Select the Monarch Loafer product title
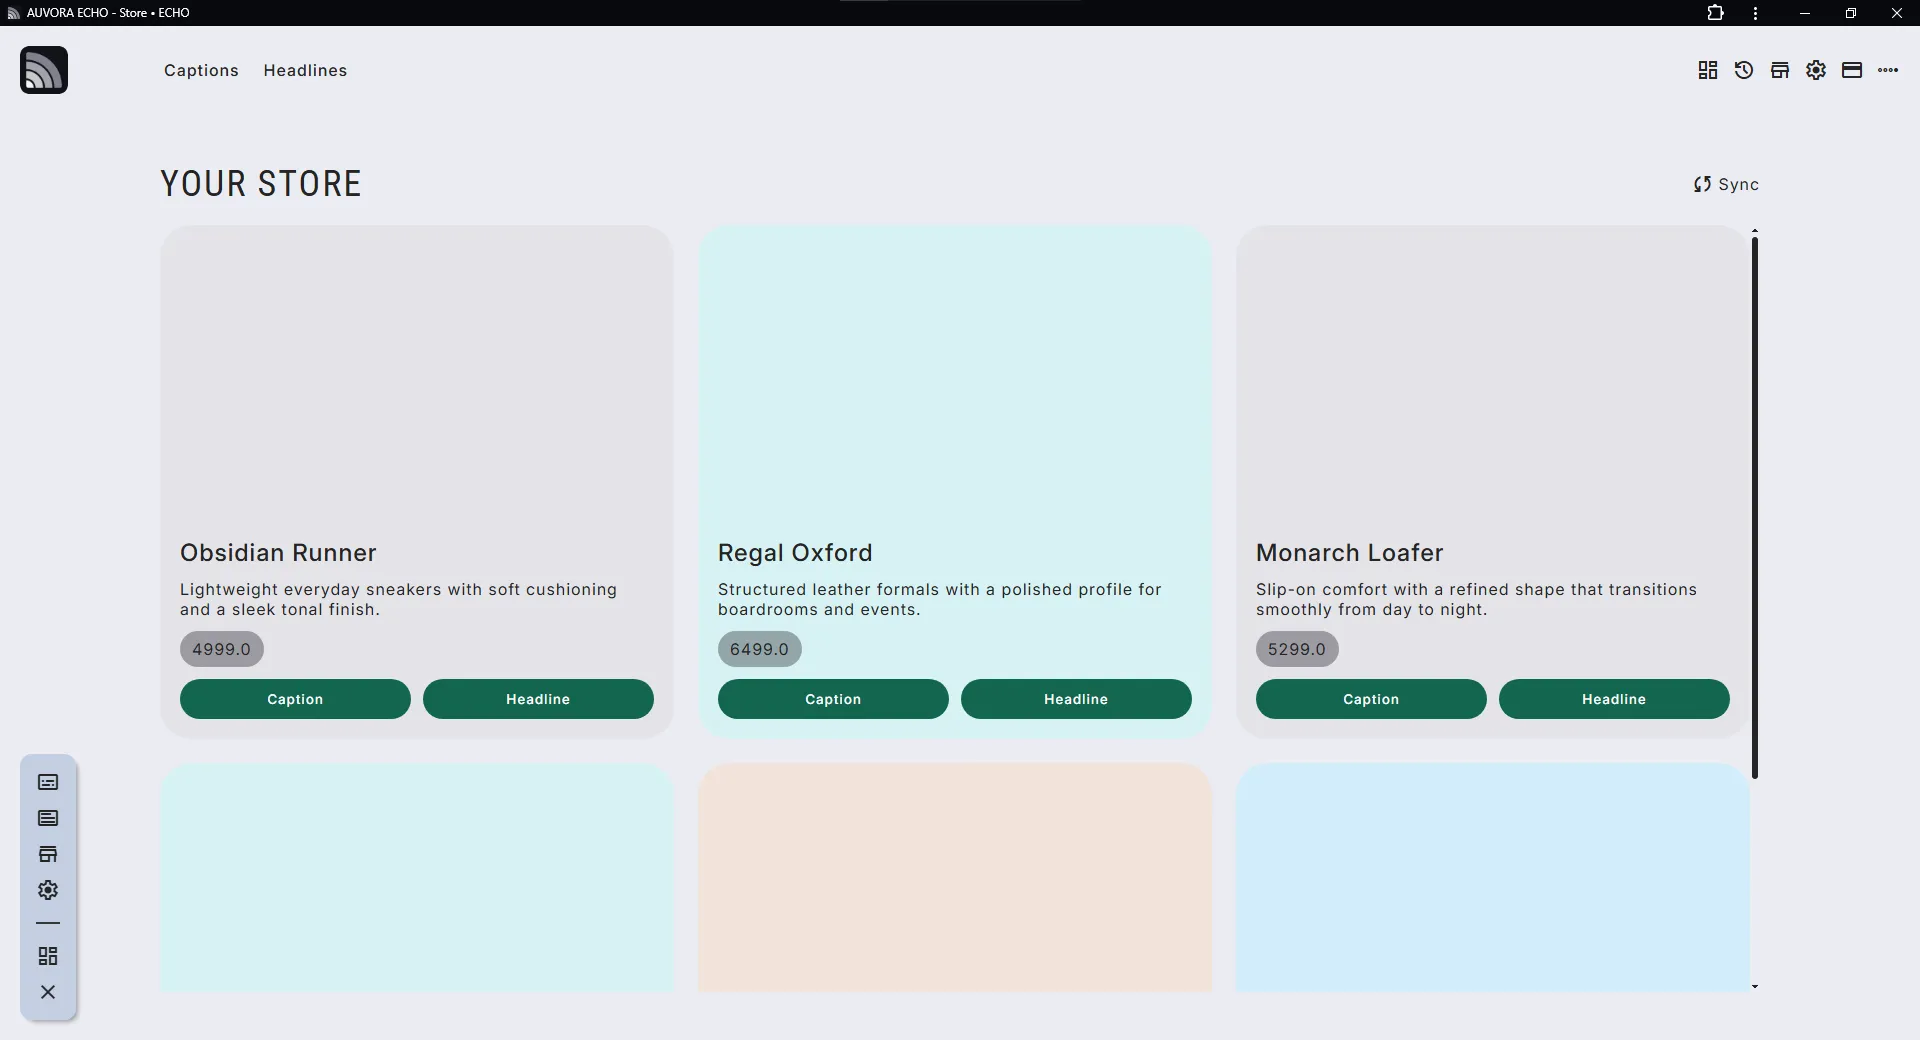This screenshot has height=1040, width=1920. [x=1350, y=553]
